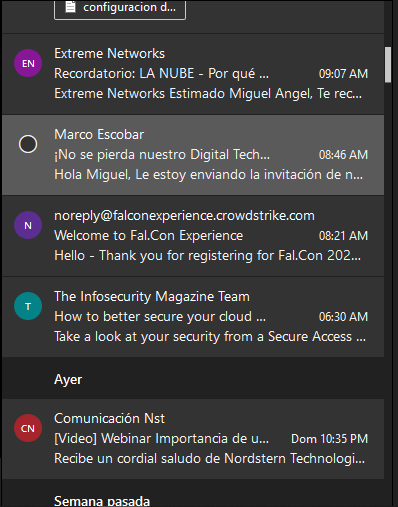Image resolution: width=398 pixels, height=507 pixels.
Task: Click the sender name Marco Escobar
Action: point(99,135)
